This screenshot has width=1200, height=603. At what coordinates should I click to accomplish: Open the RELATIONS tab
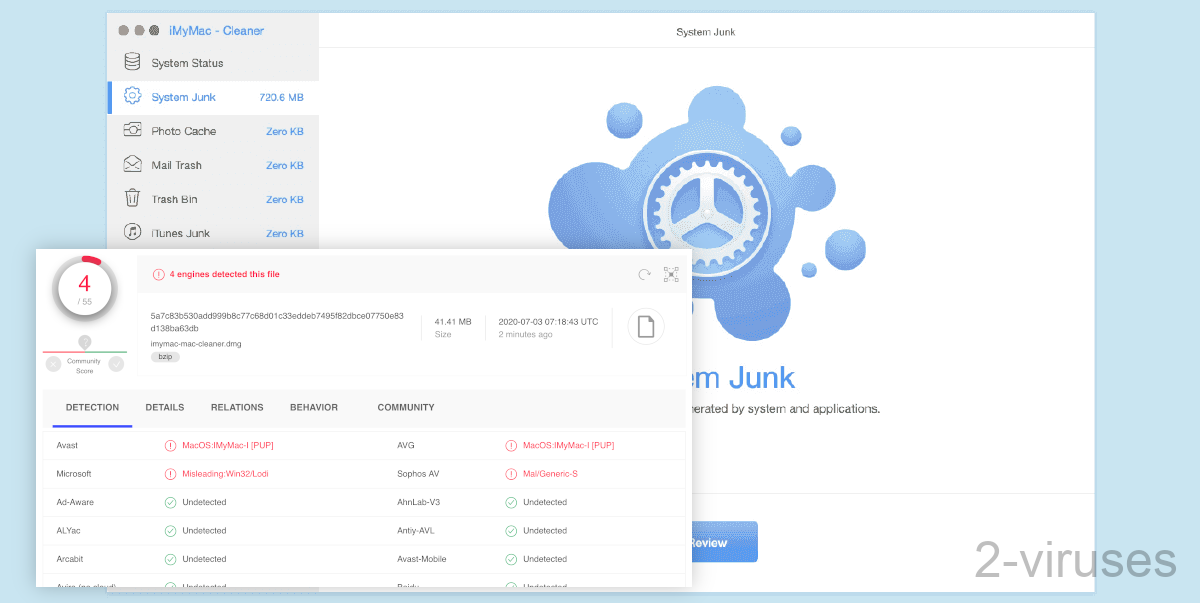click(237, 407)
